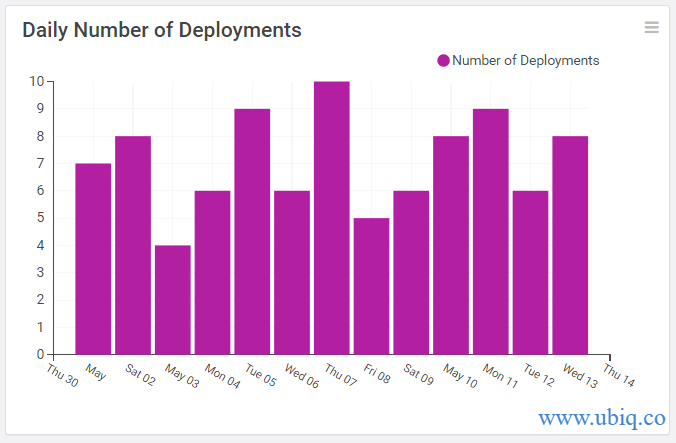Click the Fri 08 bar
Viewport: 676px width, 443px height.
(372, 287)
